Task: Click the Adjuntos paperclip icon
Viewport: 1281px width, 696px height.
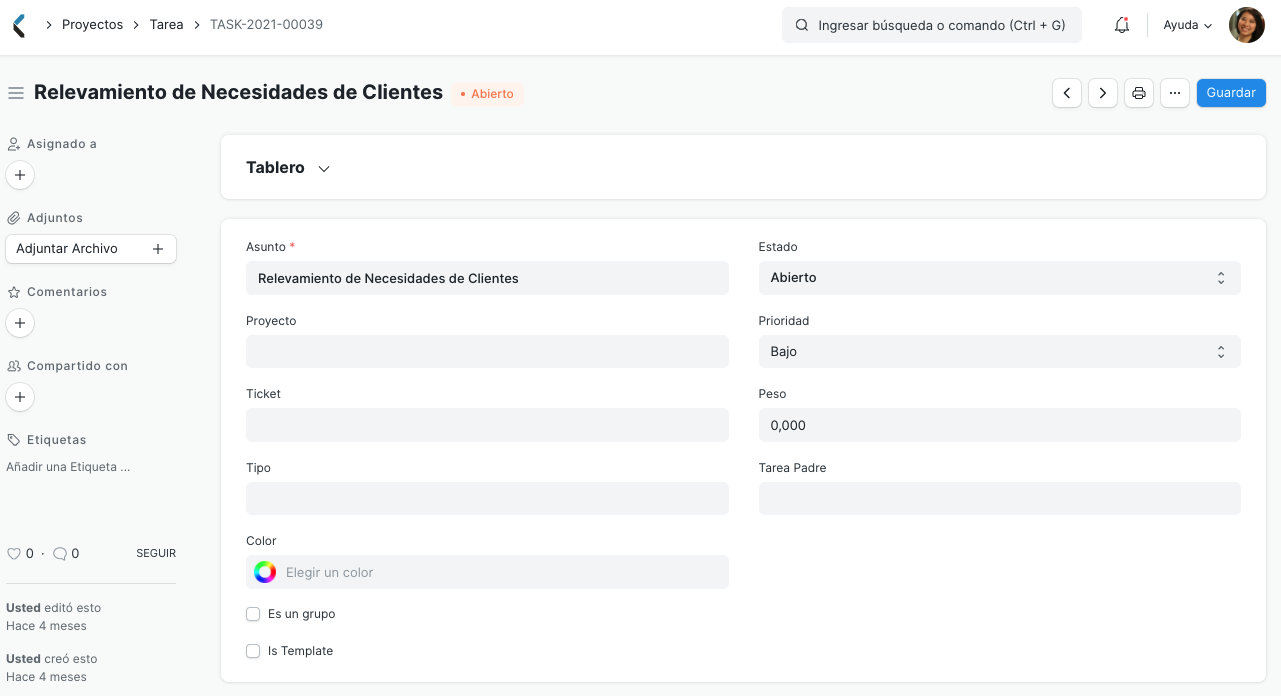Action: (x=14, y=218)
